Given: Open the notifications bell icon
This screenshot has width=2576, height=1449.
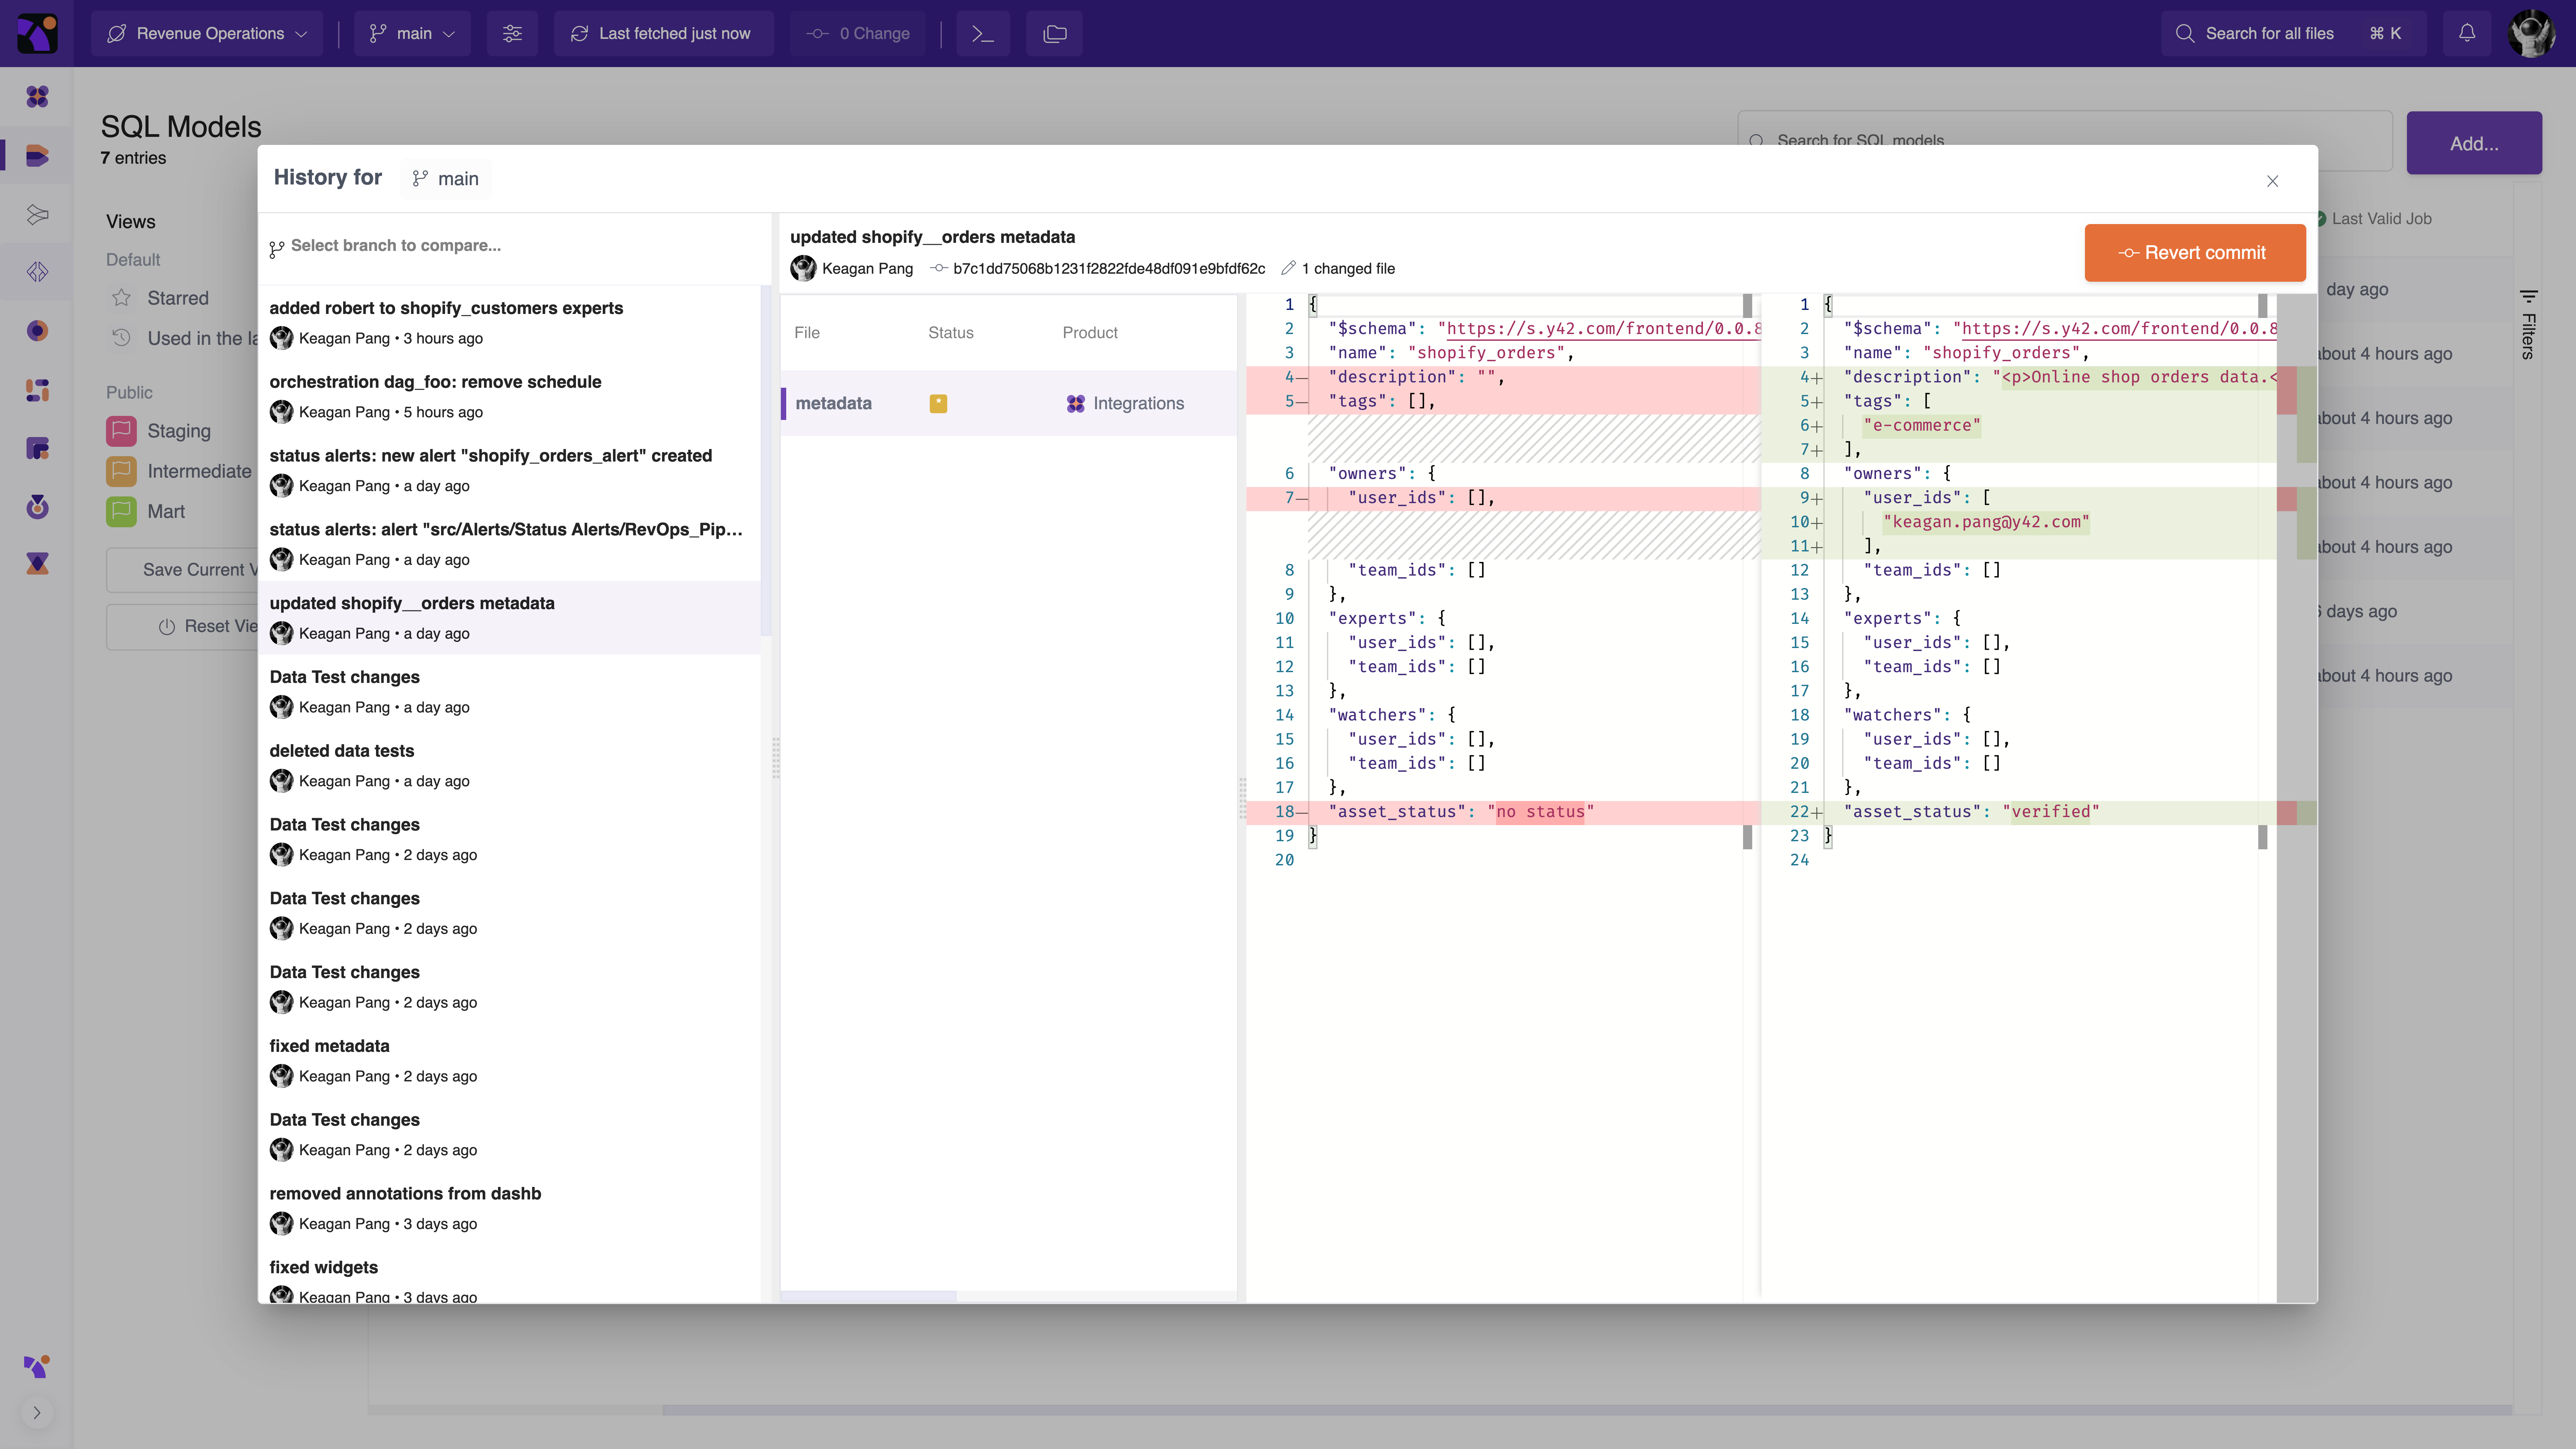Looking at the screenshot, I should pyautogui.click(x=2466, y=33).
